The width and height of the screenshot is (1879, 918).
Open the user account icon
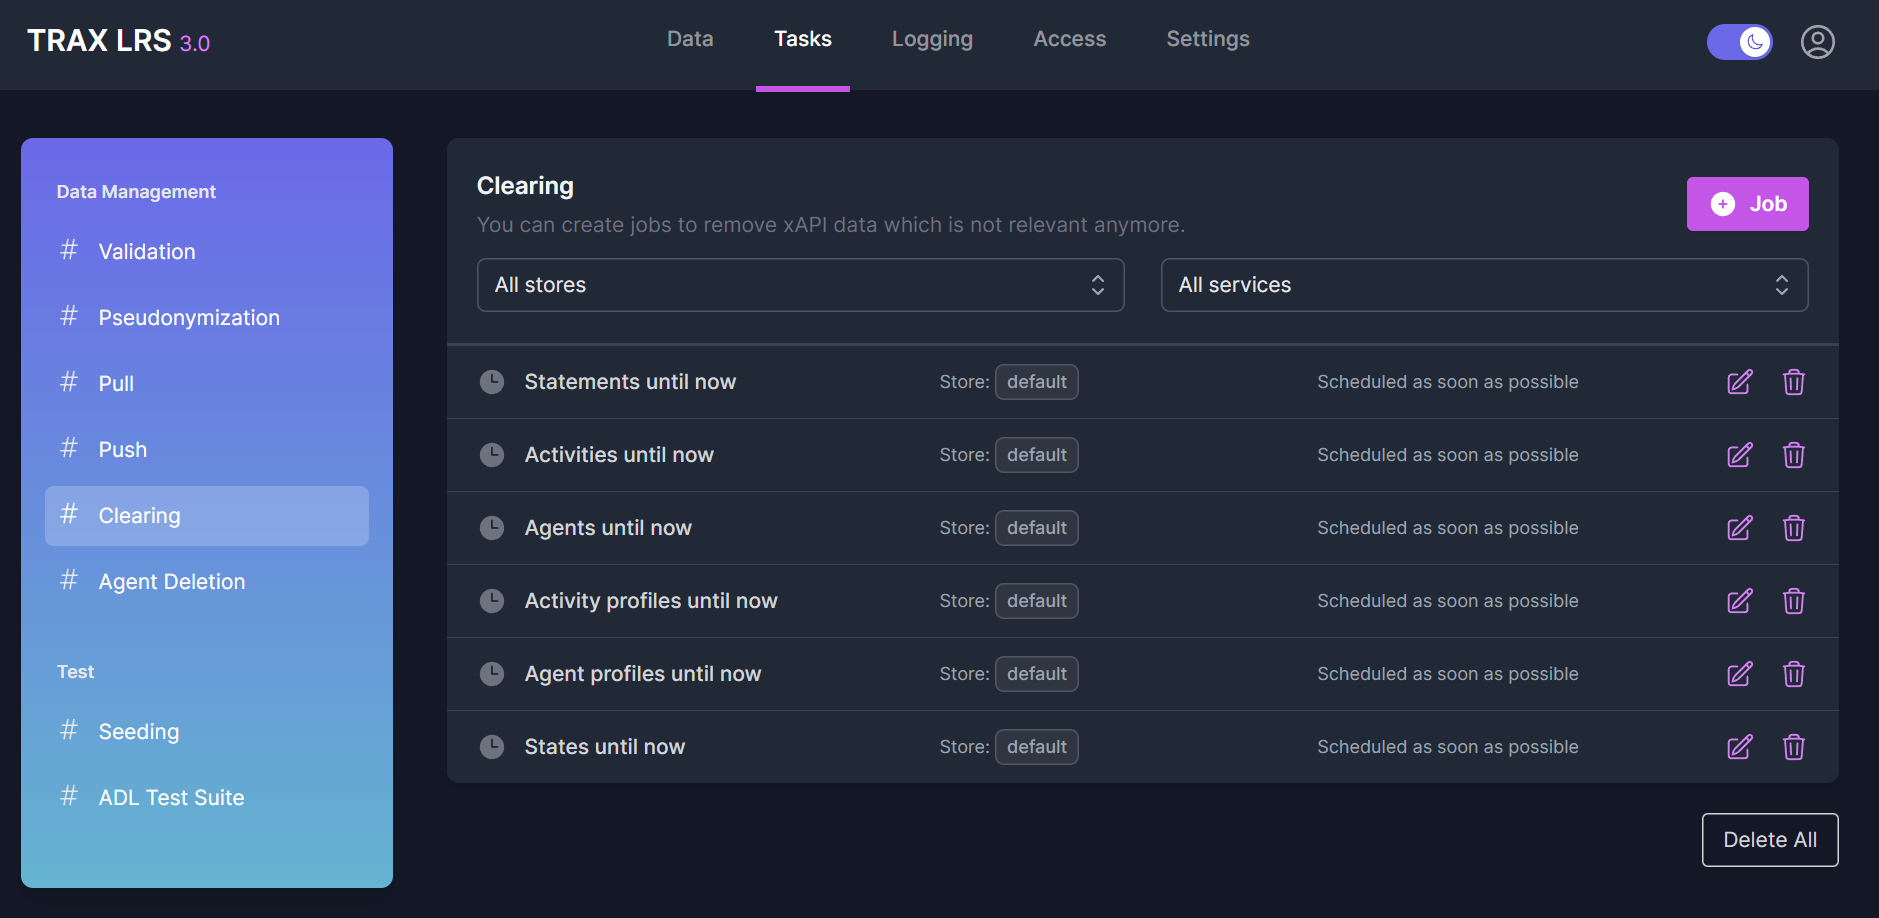coord(1817,42)
